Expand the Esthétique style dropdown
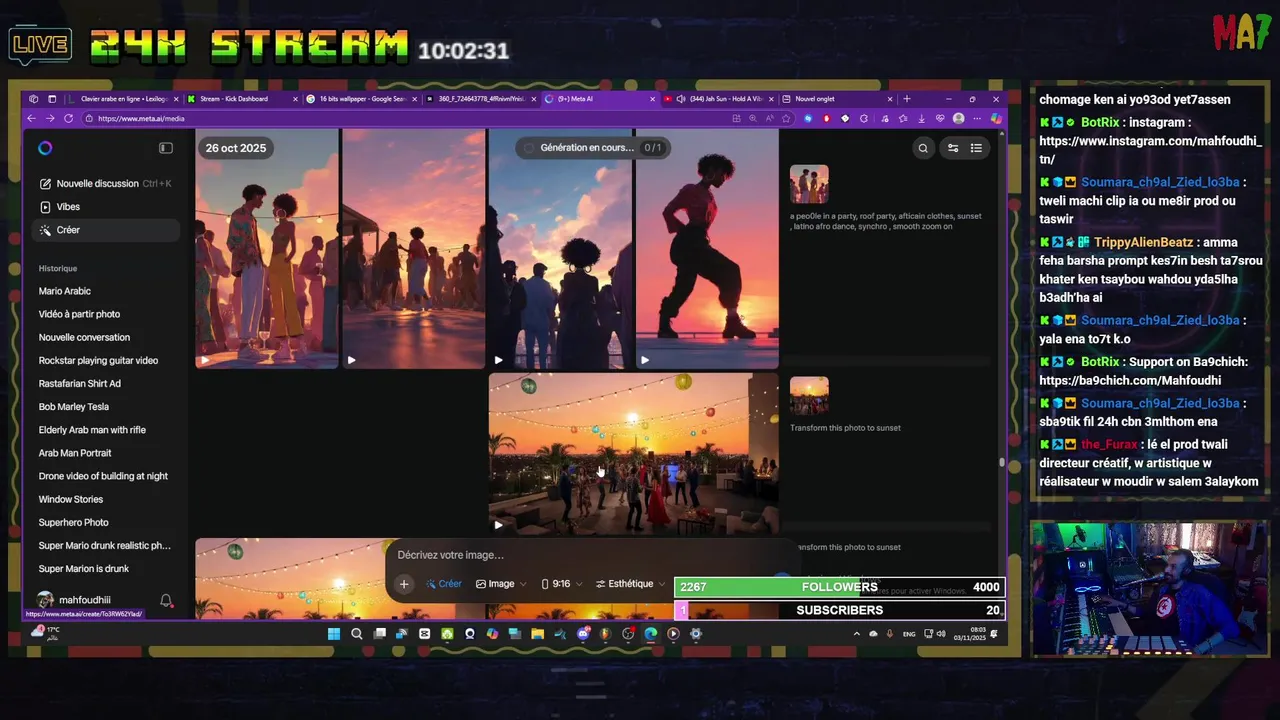This screenshot has width=1280, height=720. [x=630, y=584]
